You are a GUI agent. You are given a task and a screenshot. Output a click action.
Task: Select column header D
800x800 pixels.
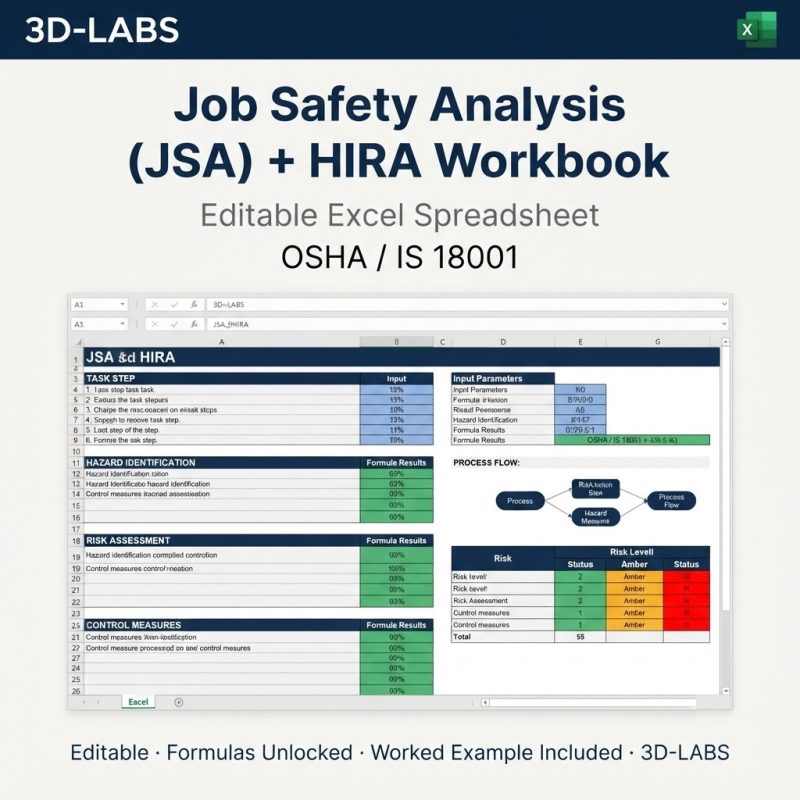[x=503, y=342]
